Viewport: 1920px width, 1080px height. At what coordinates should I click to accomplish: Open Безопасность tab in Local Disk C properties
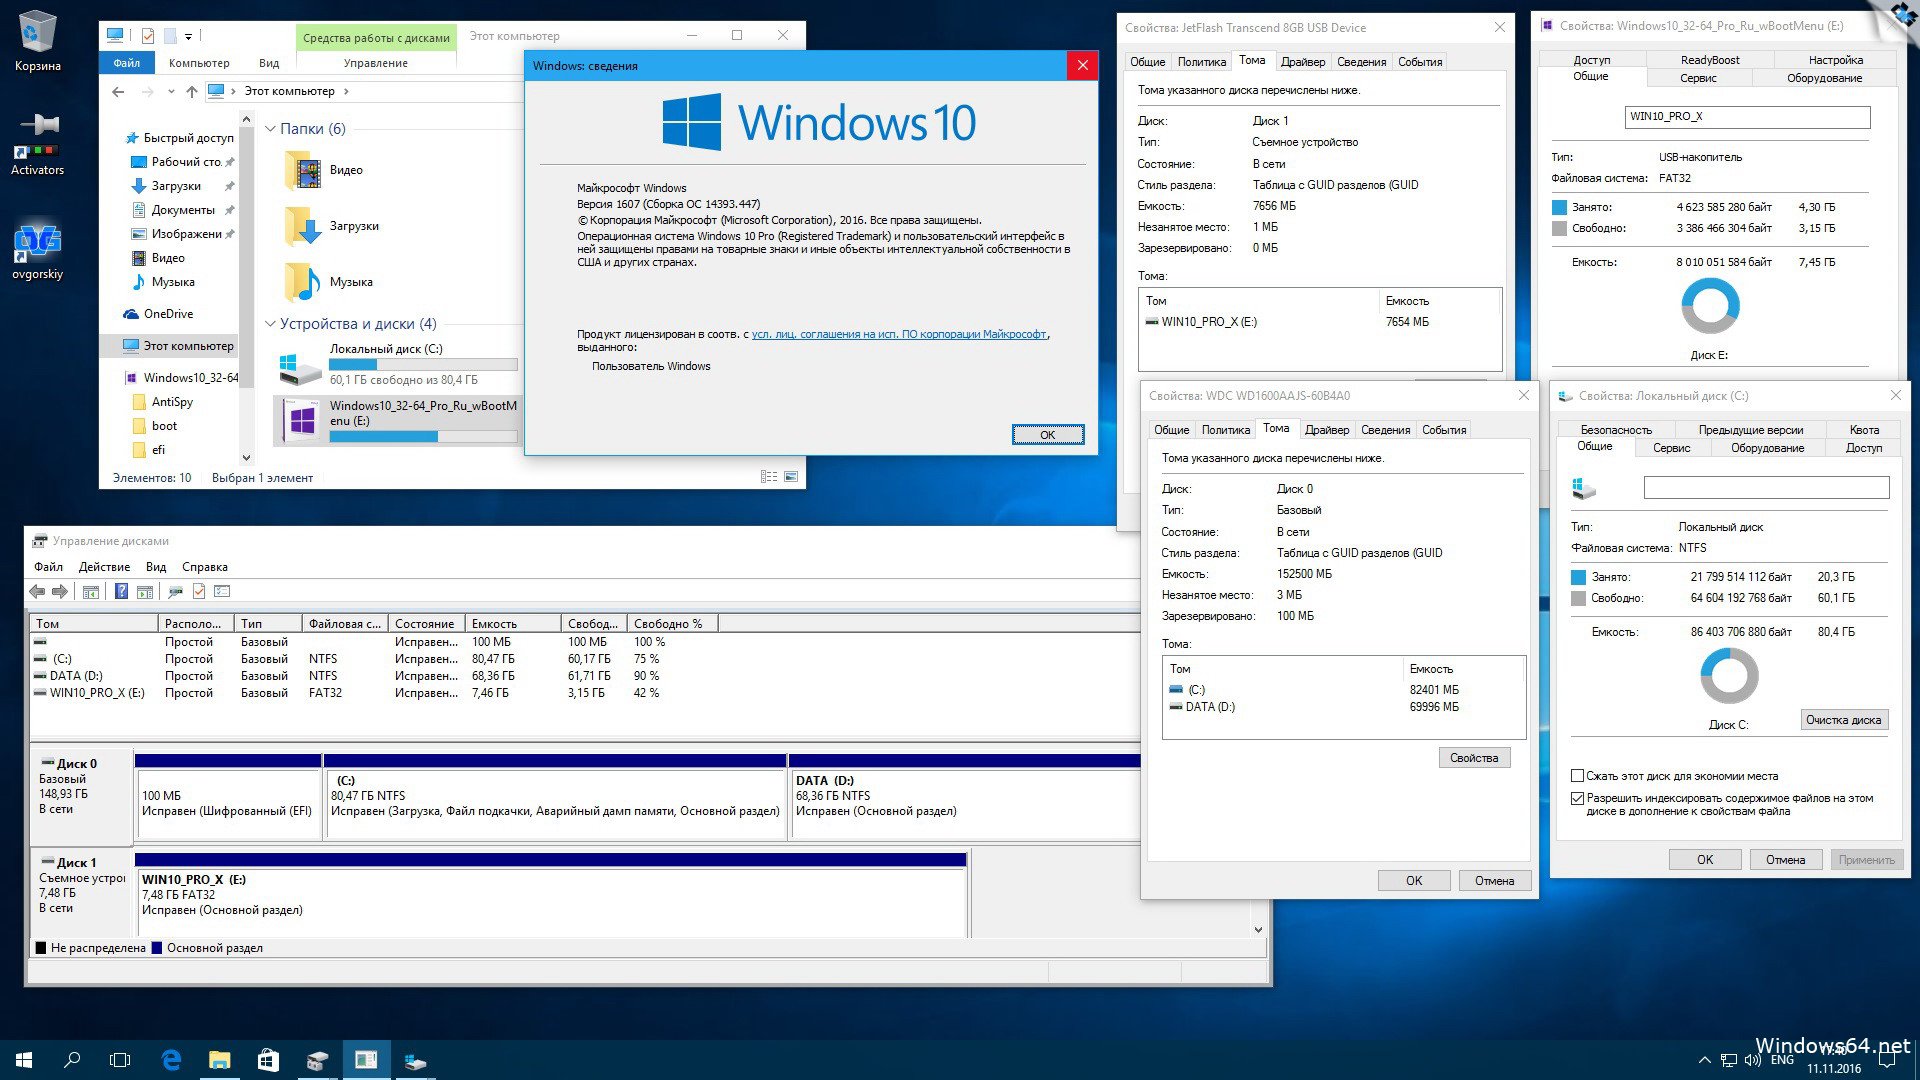(1616, 430)
